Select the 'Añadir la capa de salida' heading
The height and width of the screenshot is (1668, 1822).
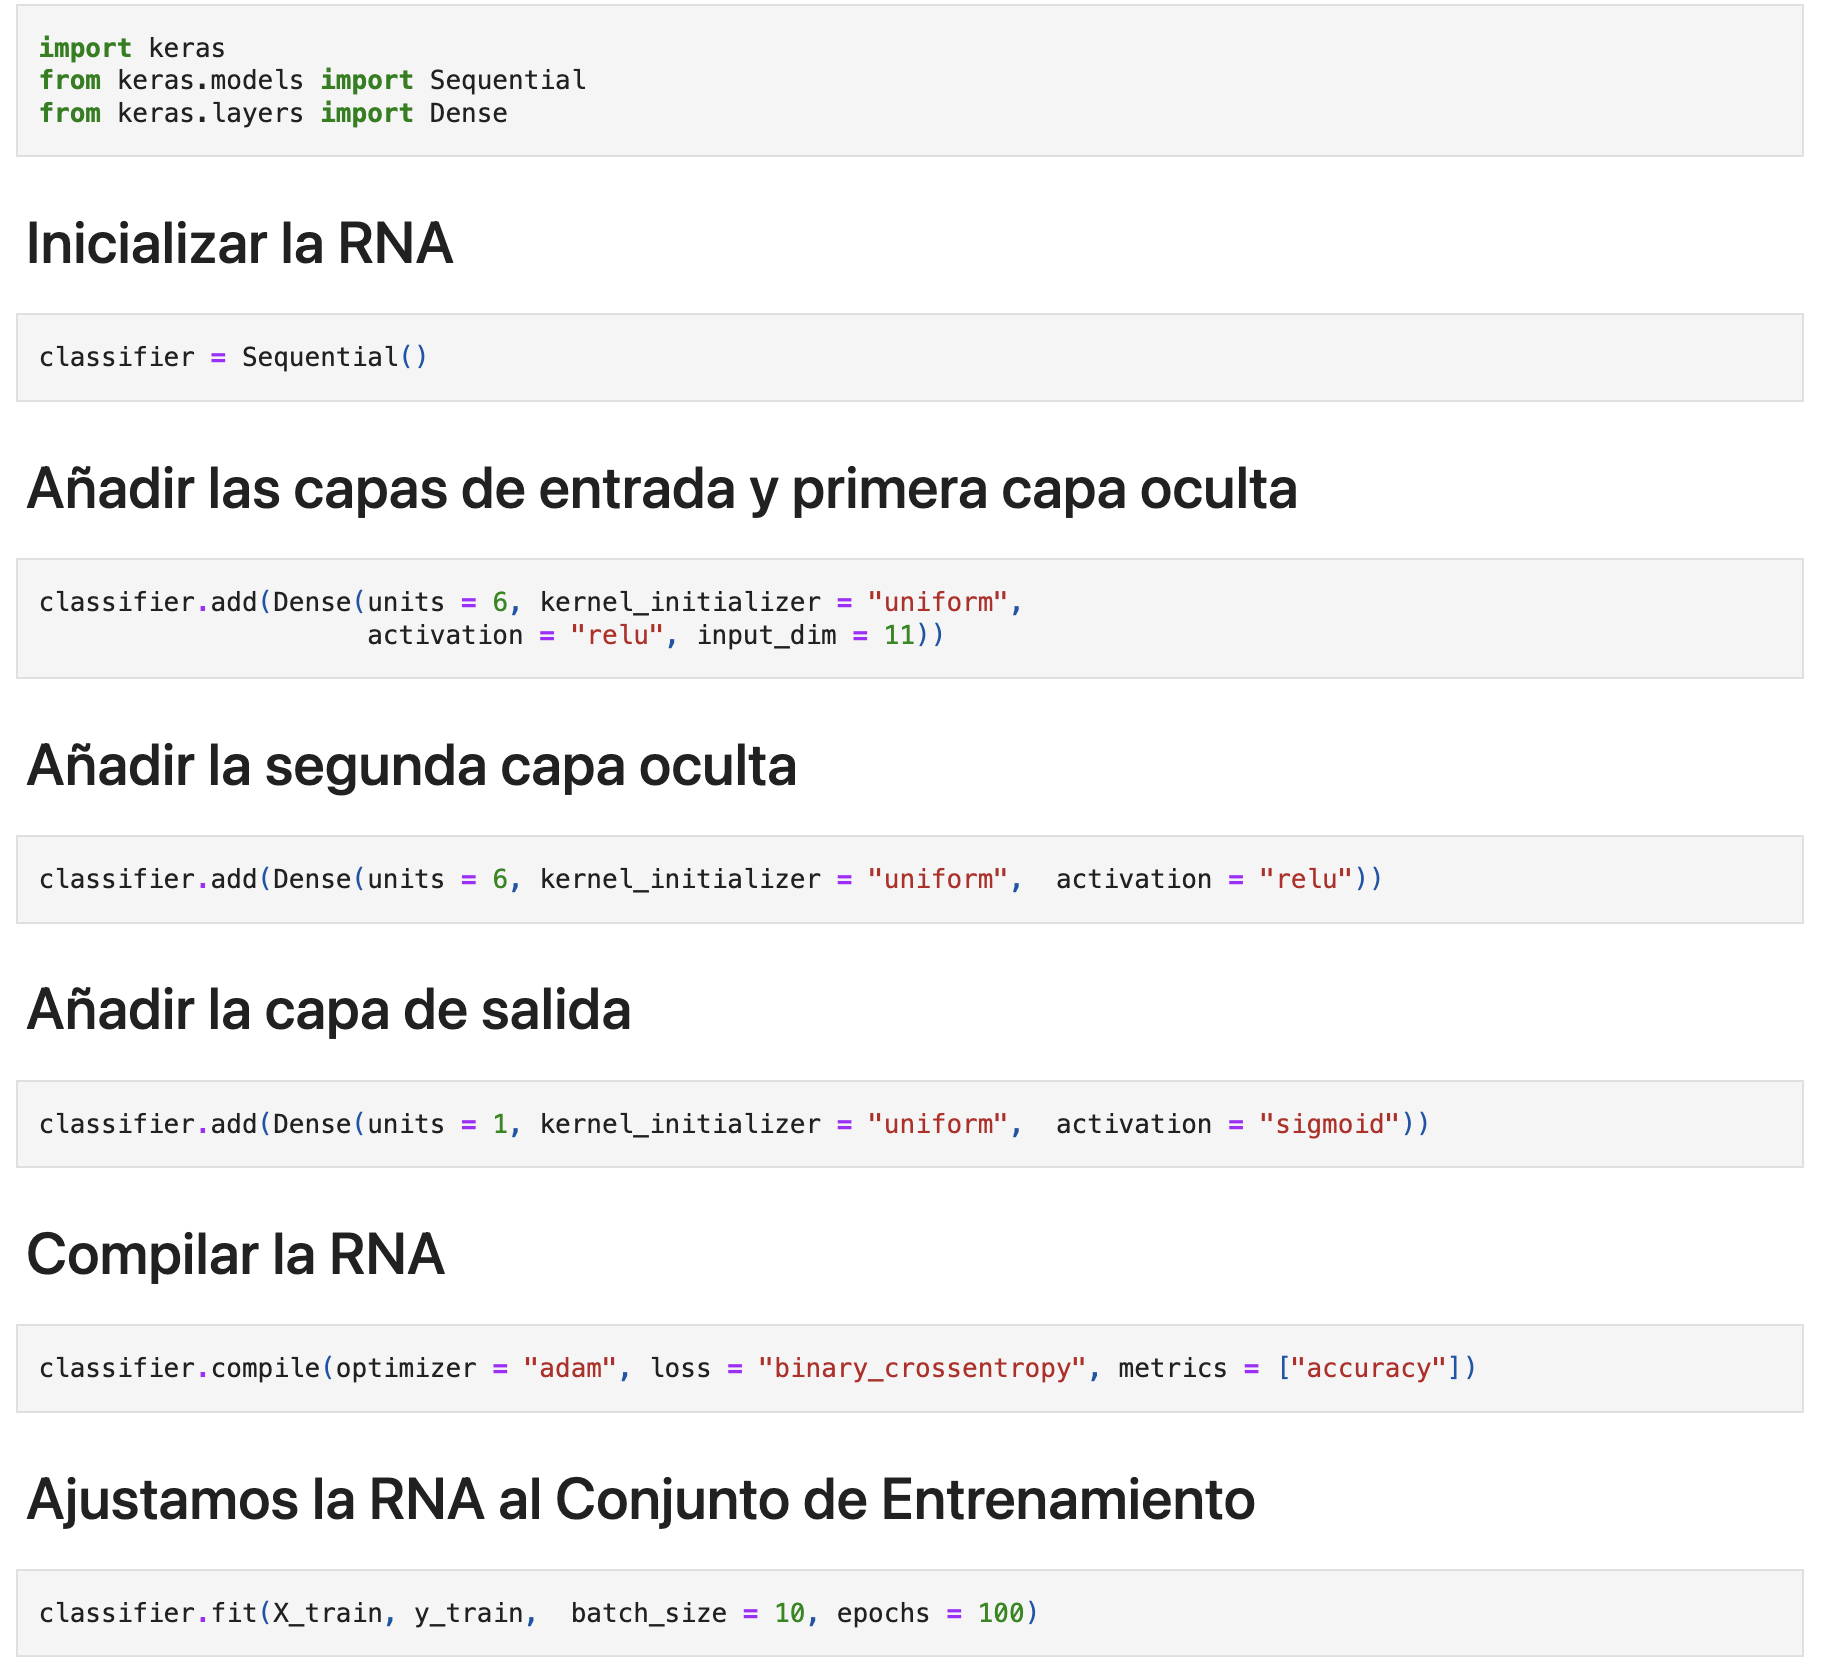point(329,1010)
